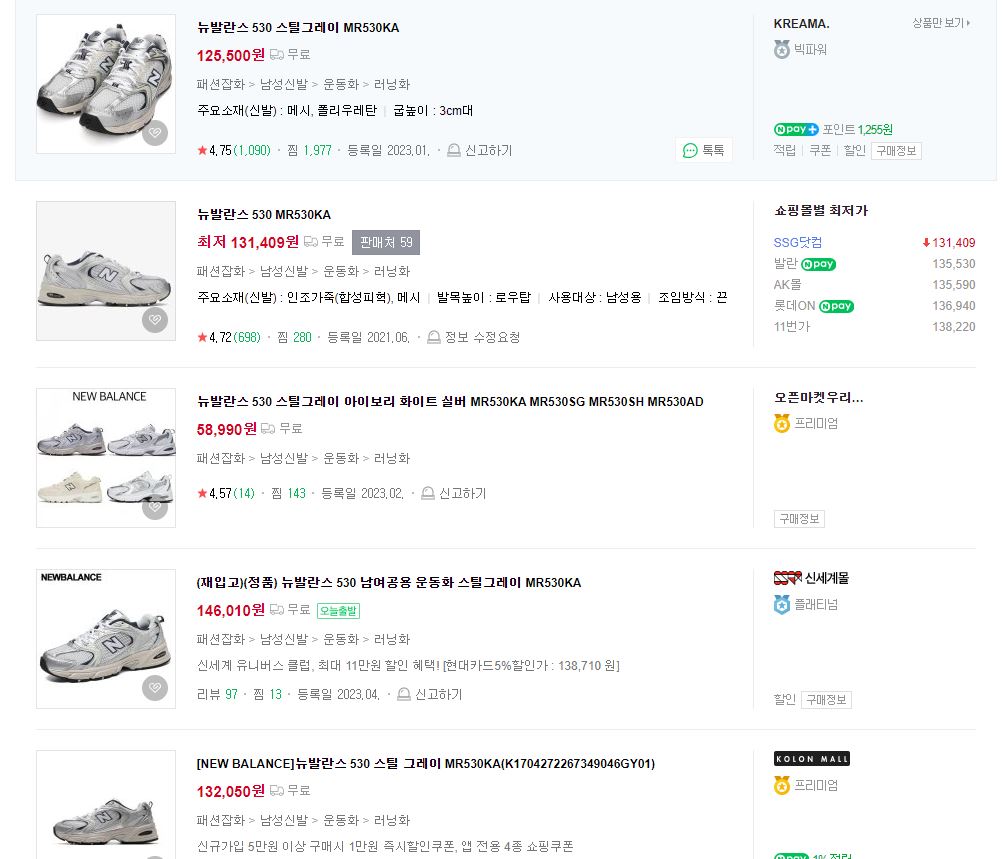Open the SSG닷컴 lowest price link
The height and width of the screenshot is (859, 1005).
pos(797,242)
